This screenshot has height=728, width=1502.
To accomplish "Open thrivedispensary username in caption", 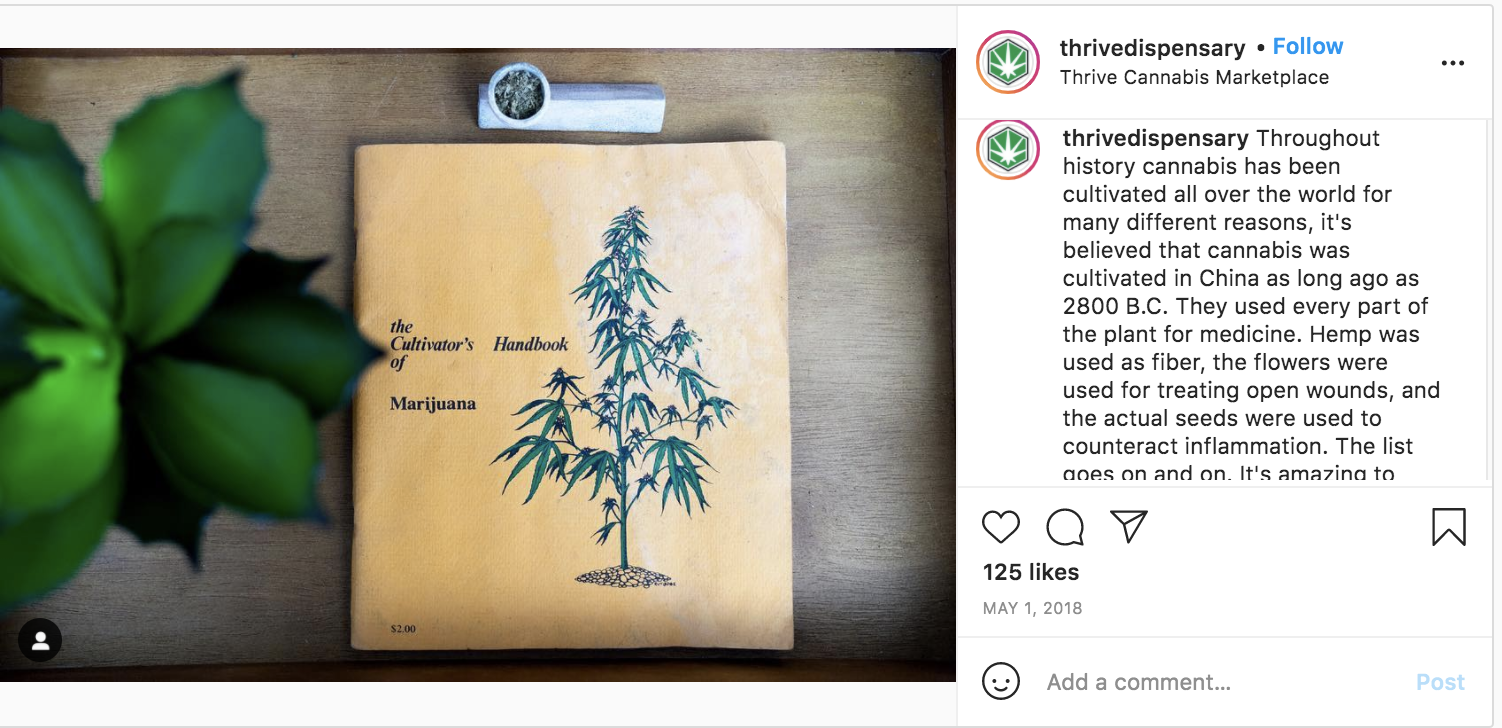I will [1155, 138].
